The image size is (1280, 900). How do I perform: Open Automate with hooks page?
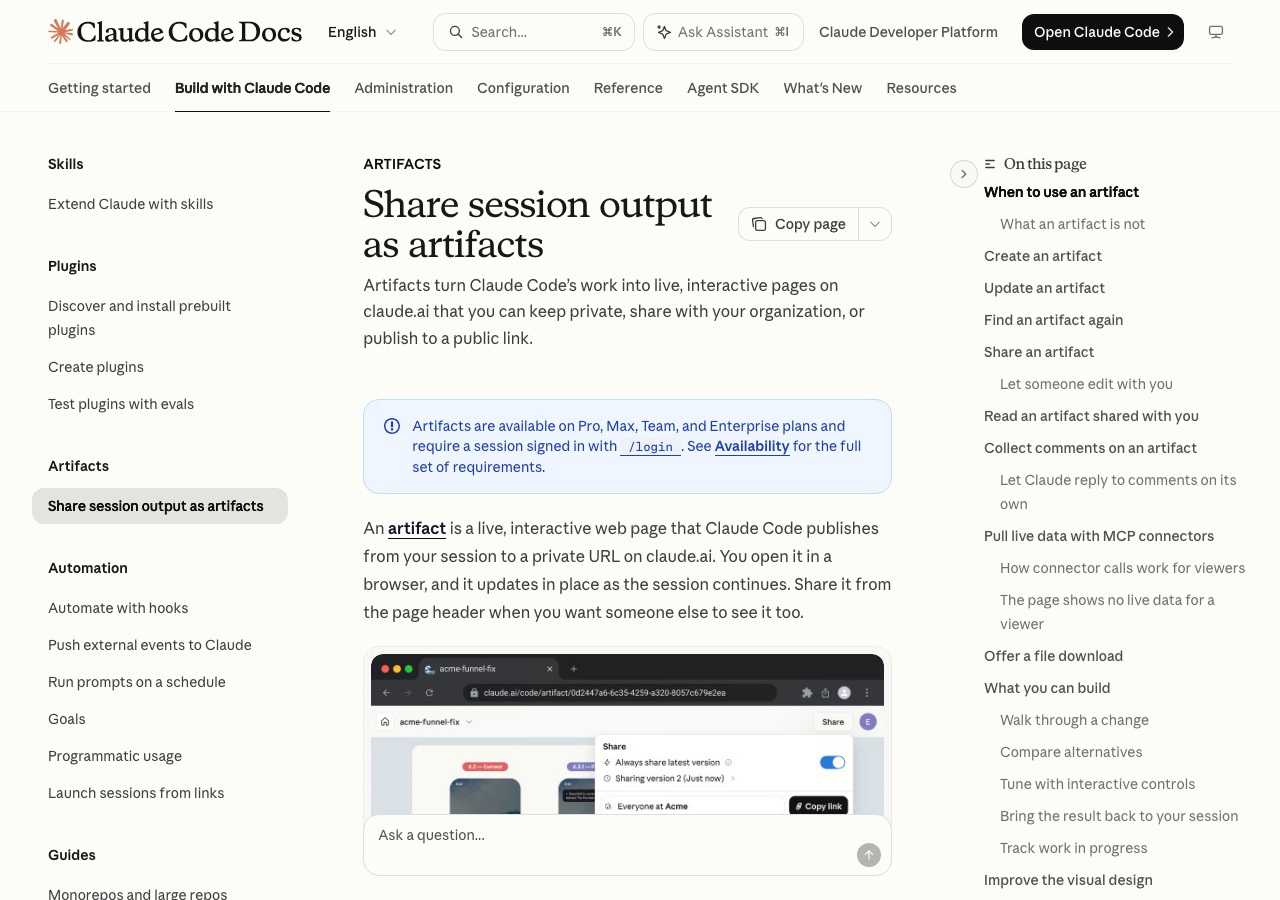coord(118,608)
